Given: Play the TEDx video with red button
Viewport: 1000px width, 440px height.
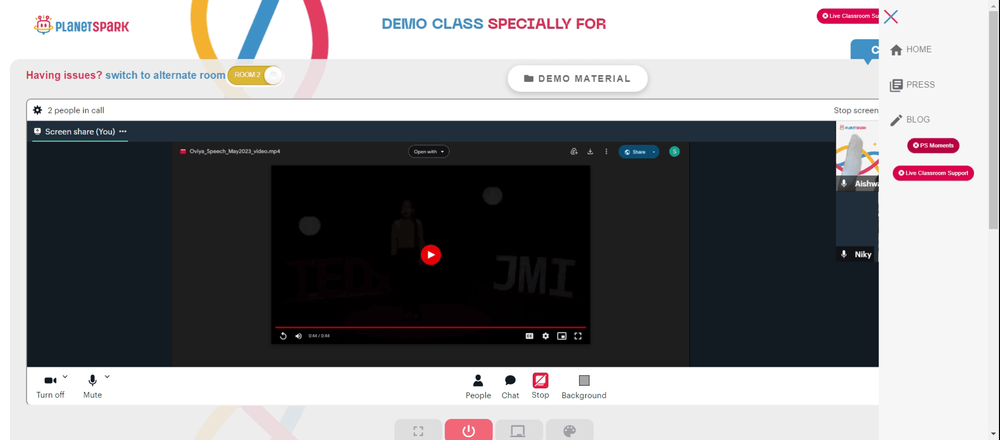Looking at the screenshot, I should point(430,254).
